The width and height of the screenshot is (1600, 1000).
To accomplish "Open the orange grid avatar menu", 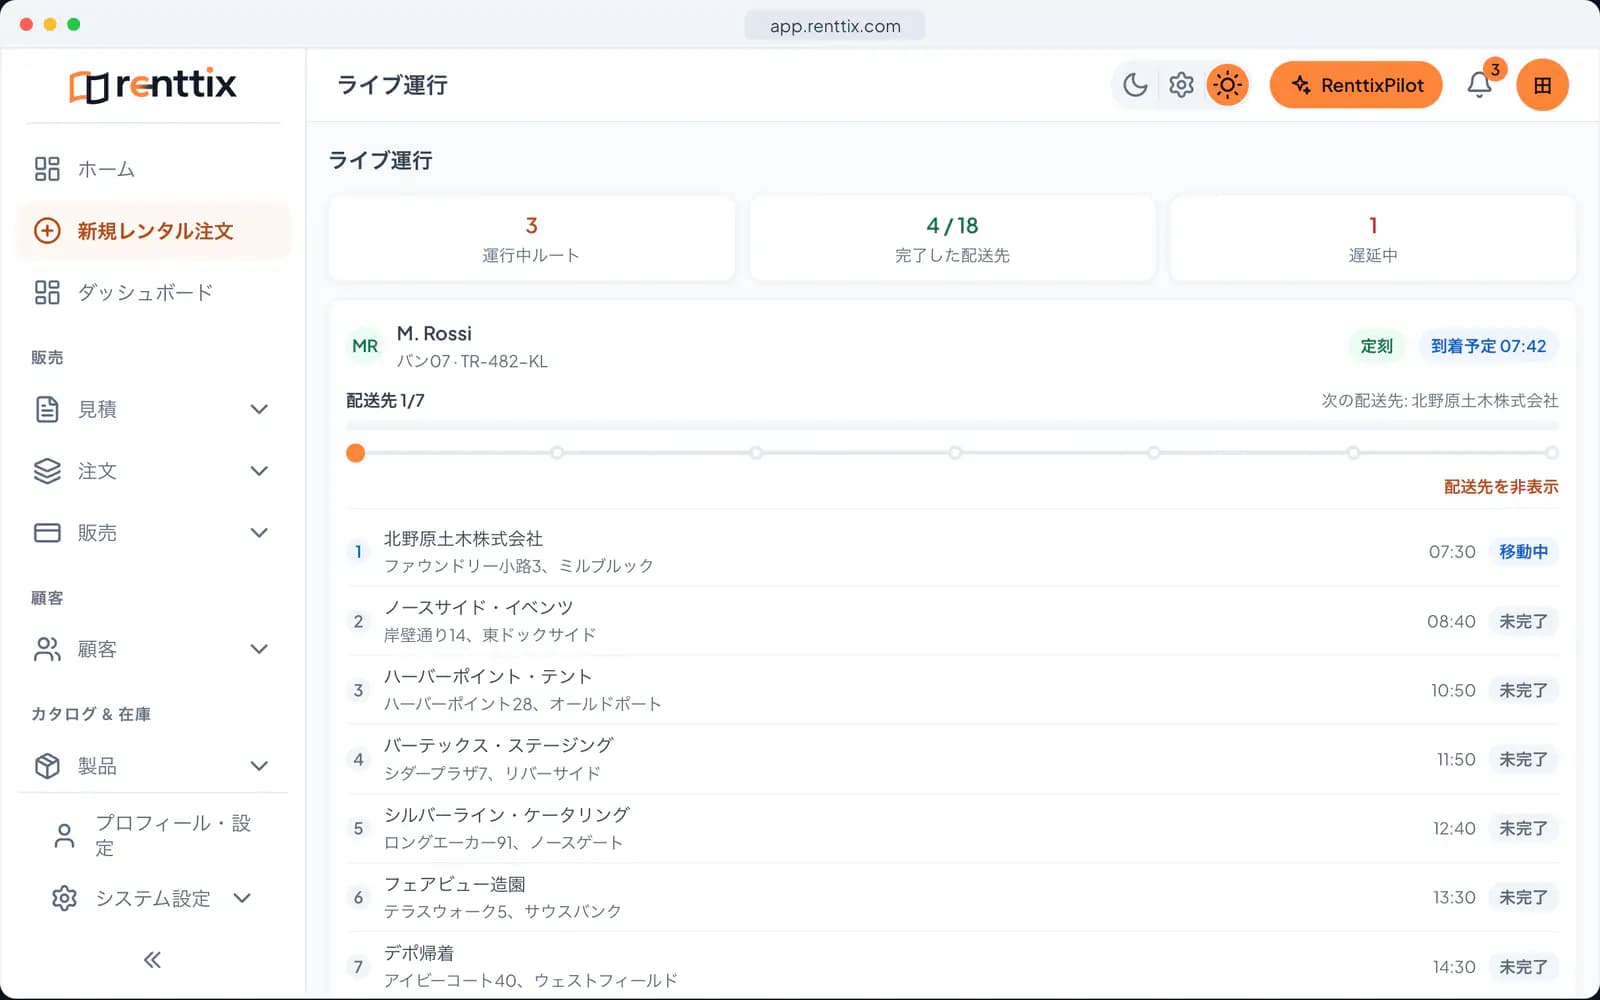I will click(1542, 85).
